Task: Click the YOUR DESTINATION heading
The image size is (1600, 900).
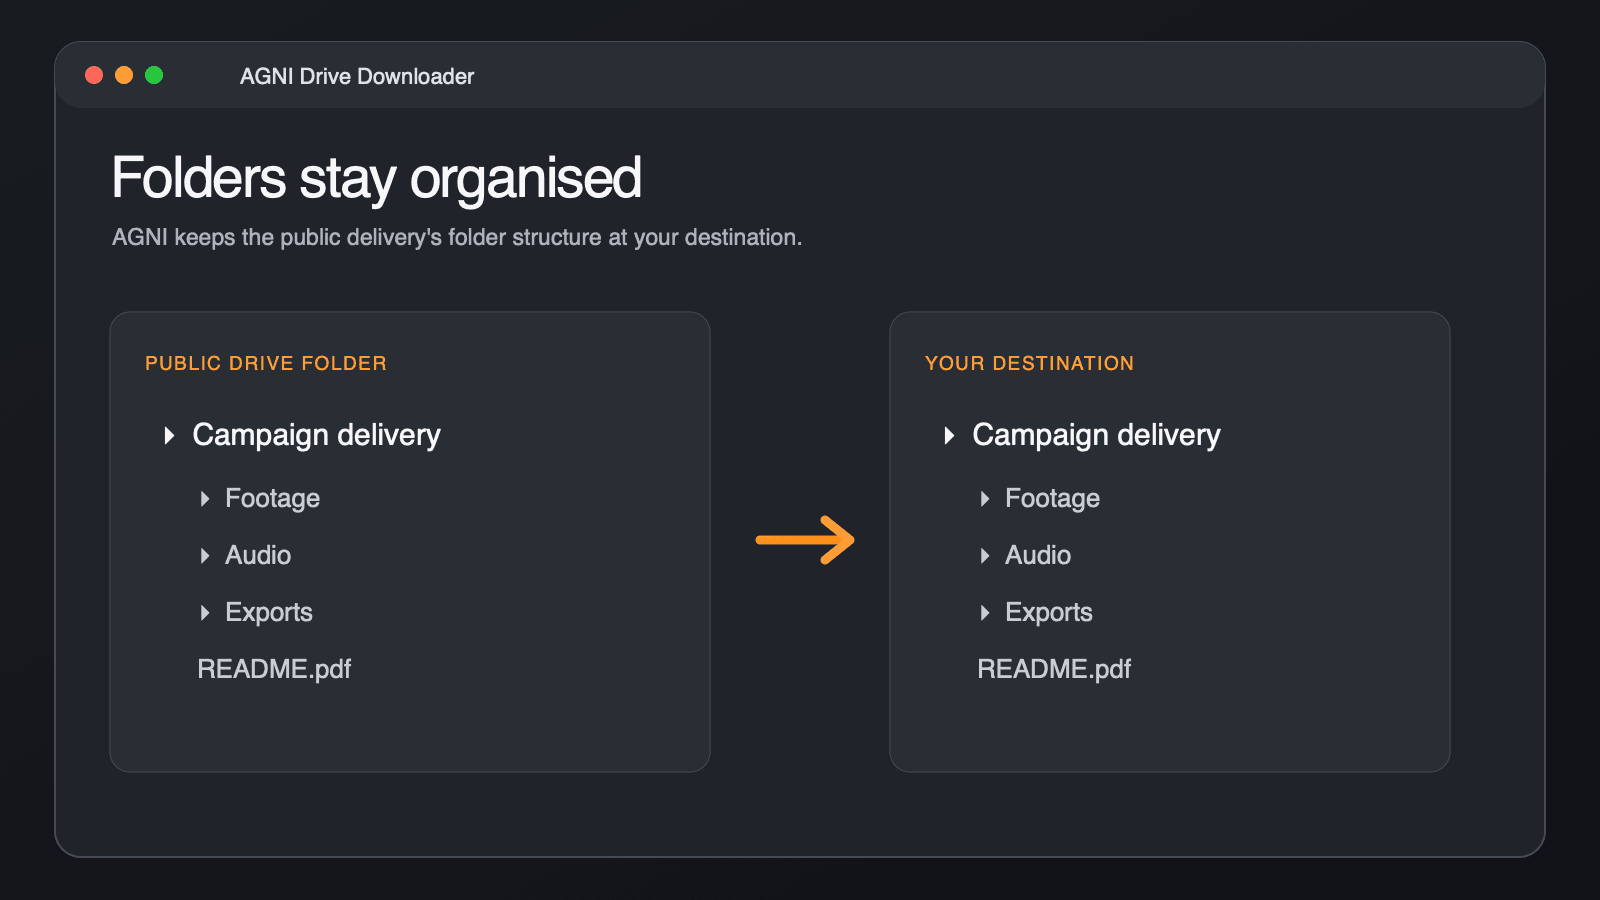Action: click(x=1029, y=363)
